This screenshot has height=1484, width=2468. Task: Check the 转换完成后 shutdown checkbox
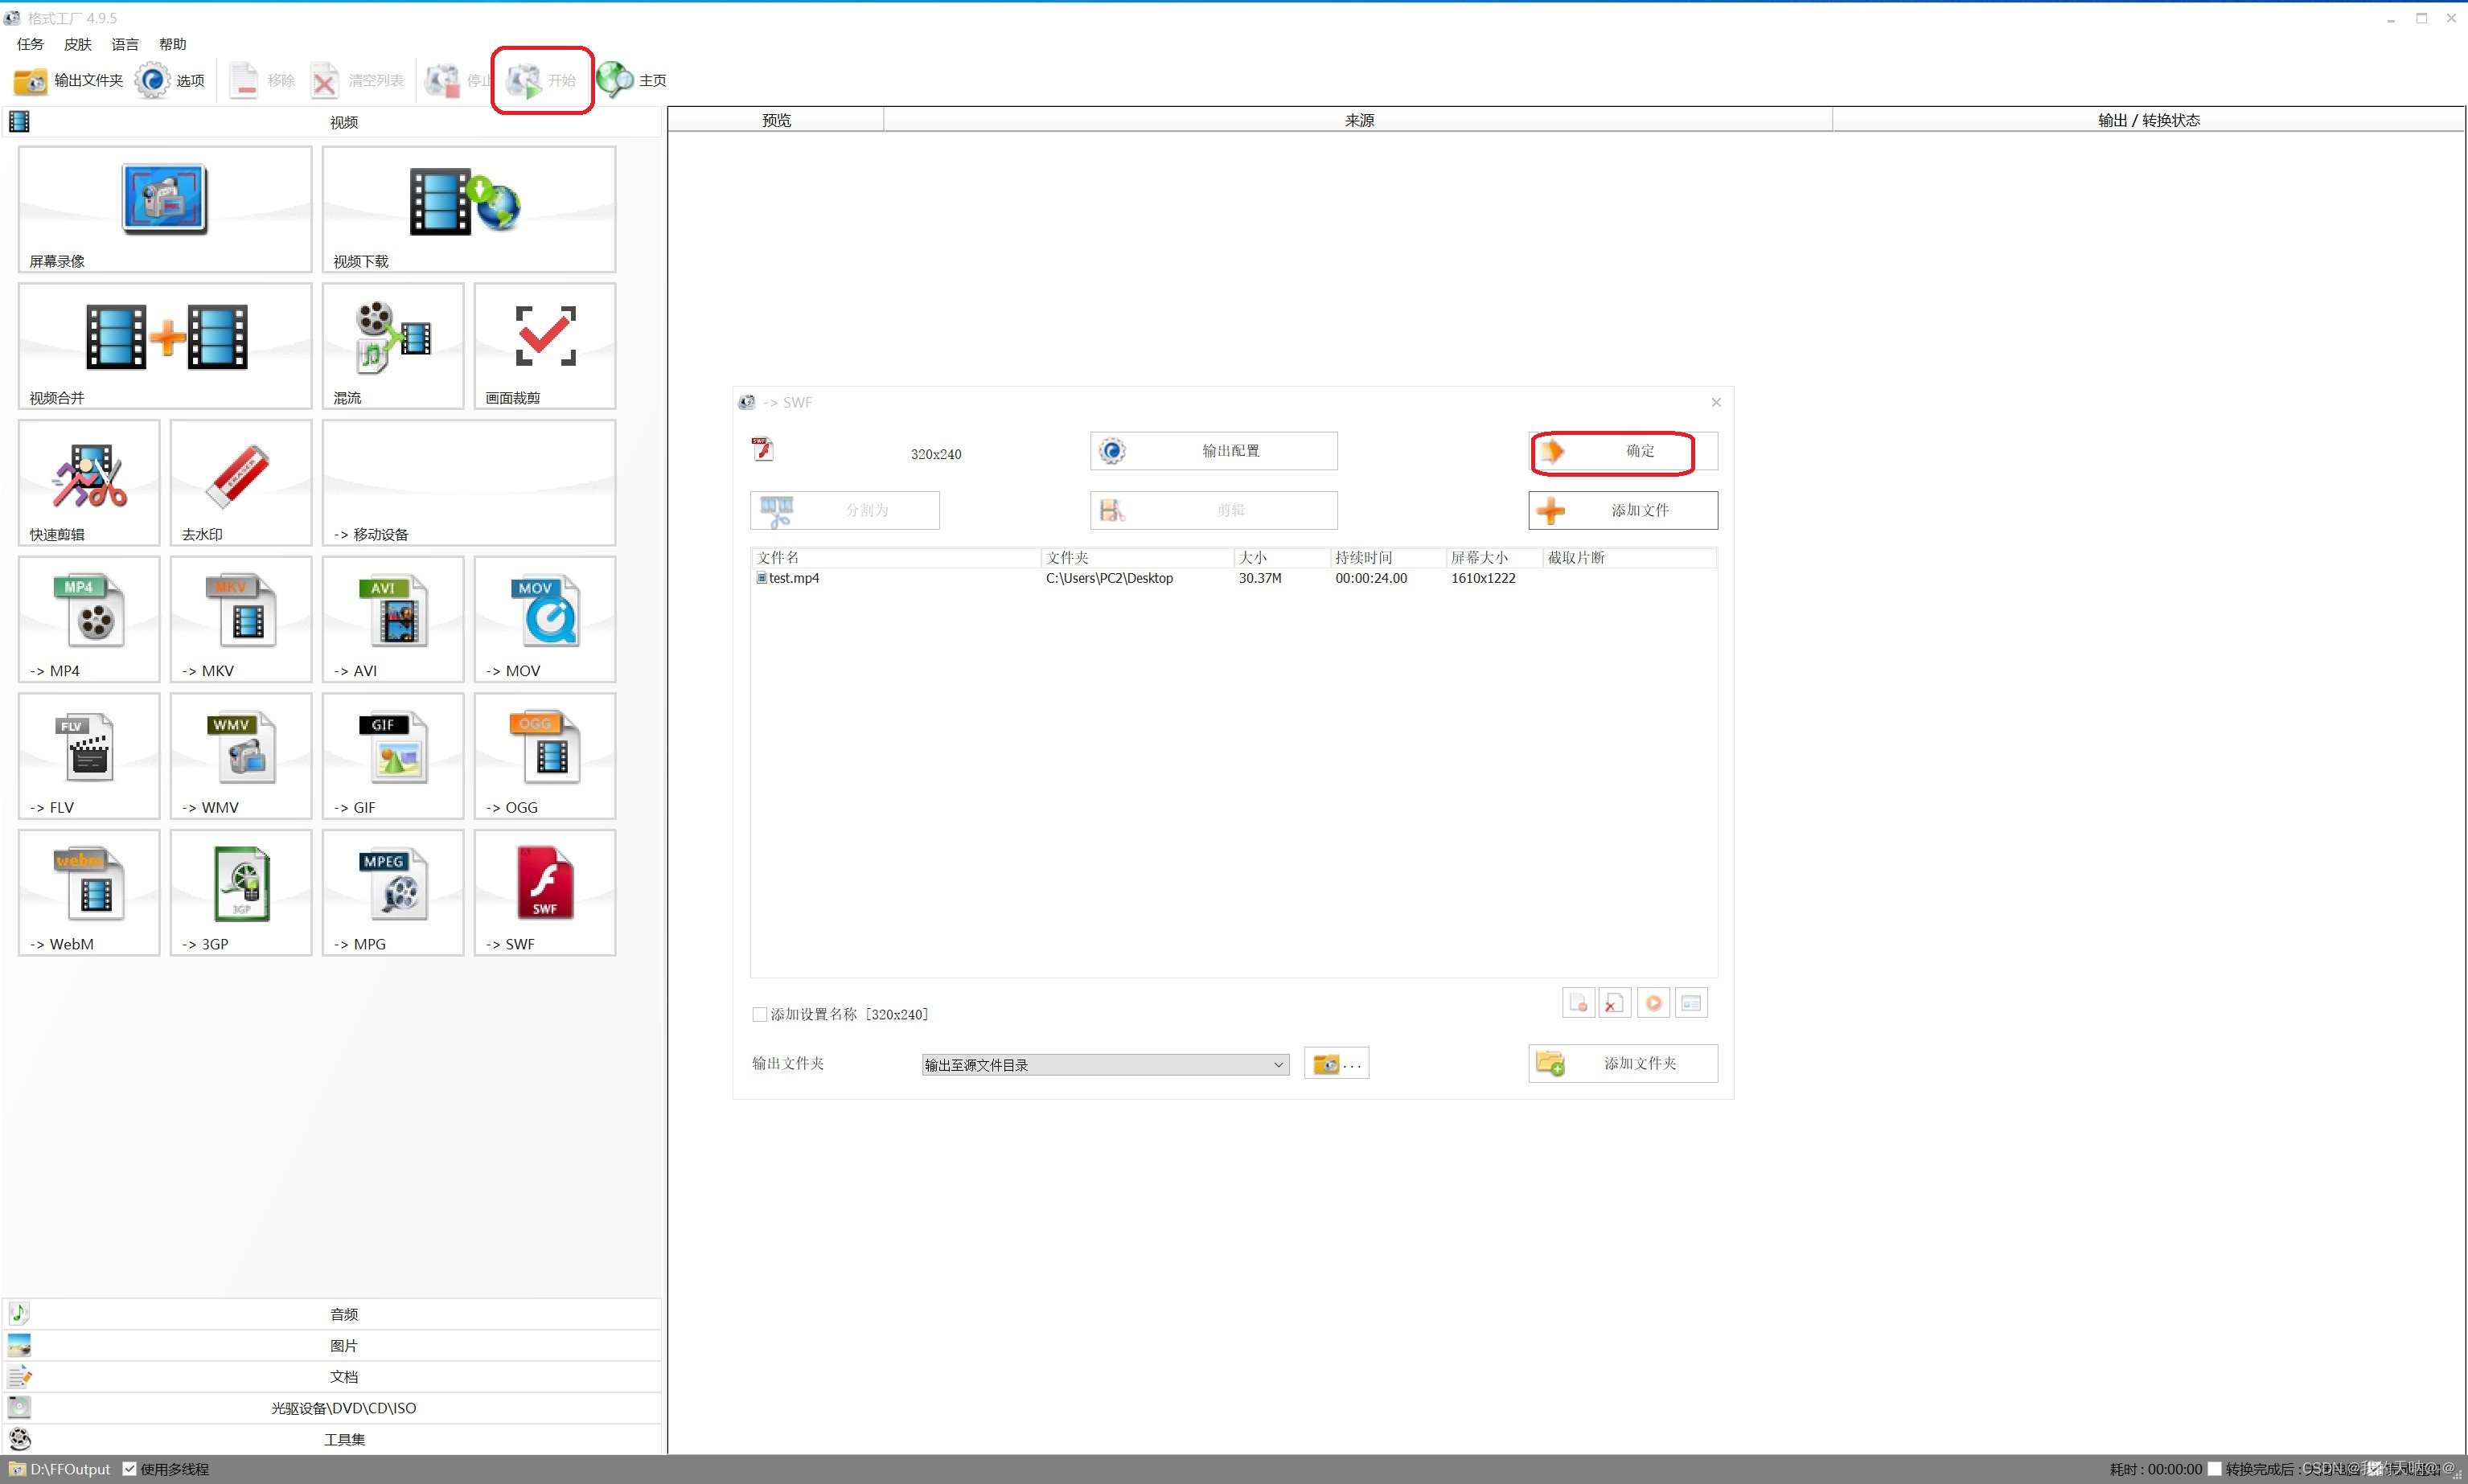click(2214, 1469)
